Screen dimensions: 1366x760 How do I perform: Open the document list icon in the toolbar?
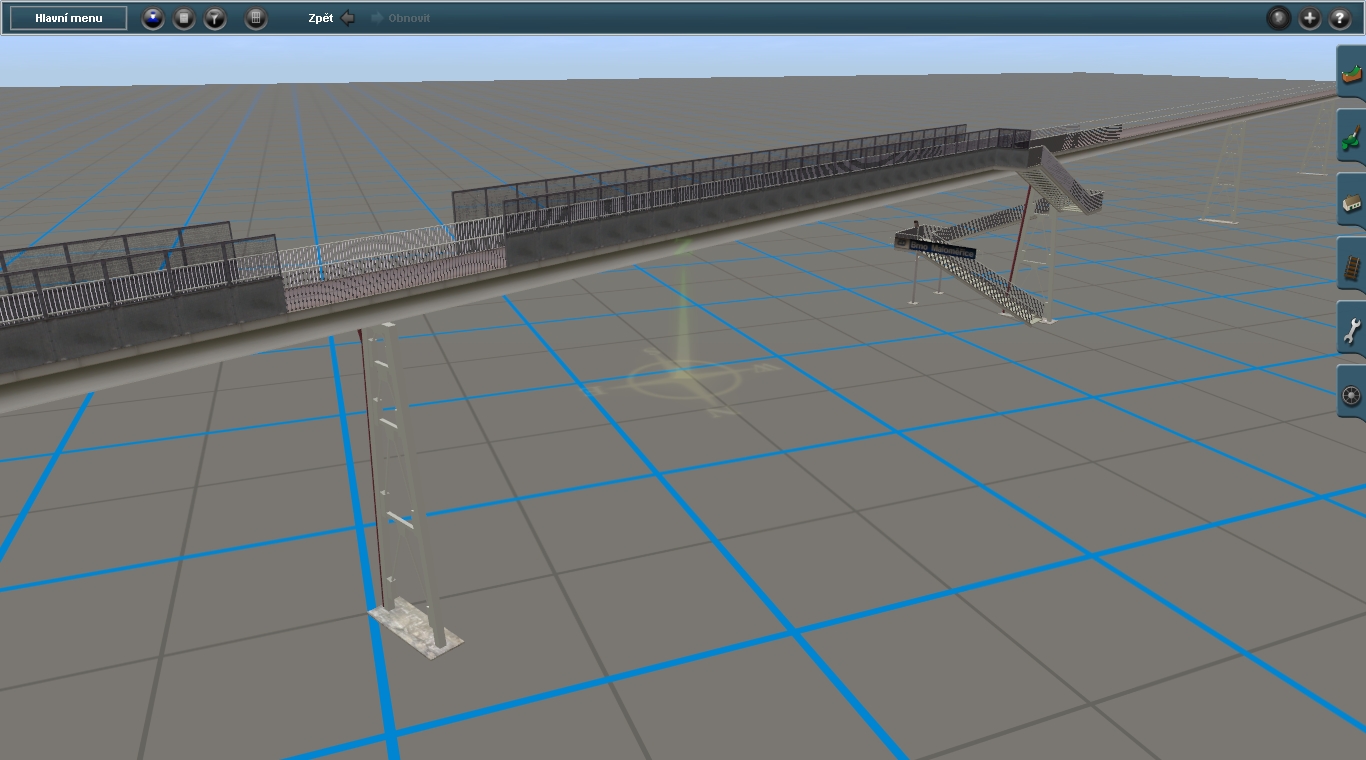184,18
